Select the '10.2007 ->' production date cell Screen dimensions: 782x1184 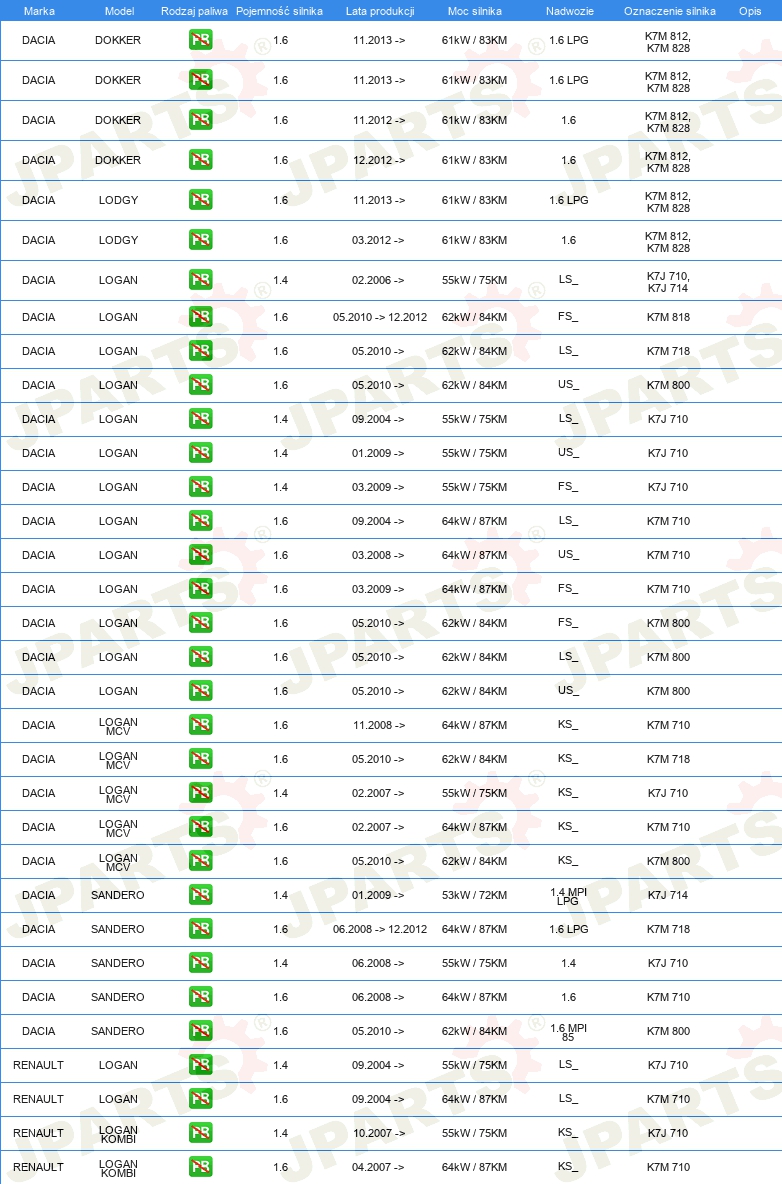click(379, 1133)
